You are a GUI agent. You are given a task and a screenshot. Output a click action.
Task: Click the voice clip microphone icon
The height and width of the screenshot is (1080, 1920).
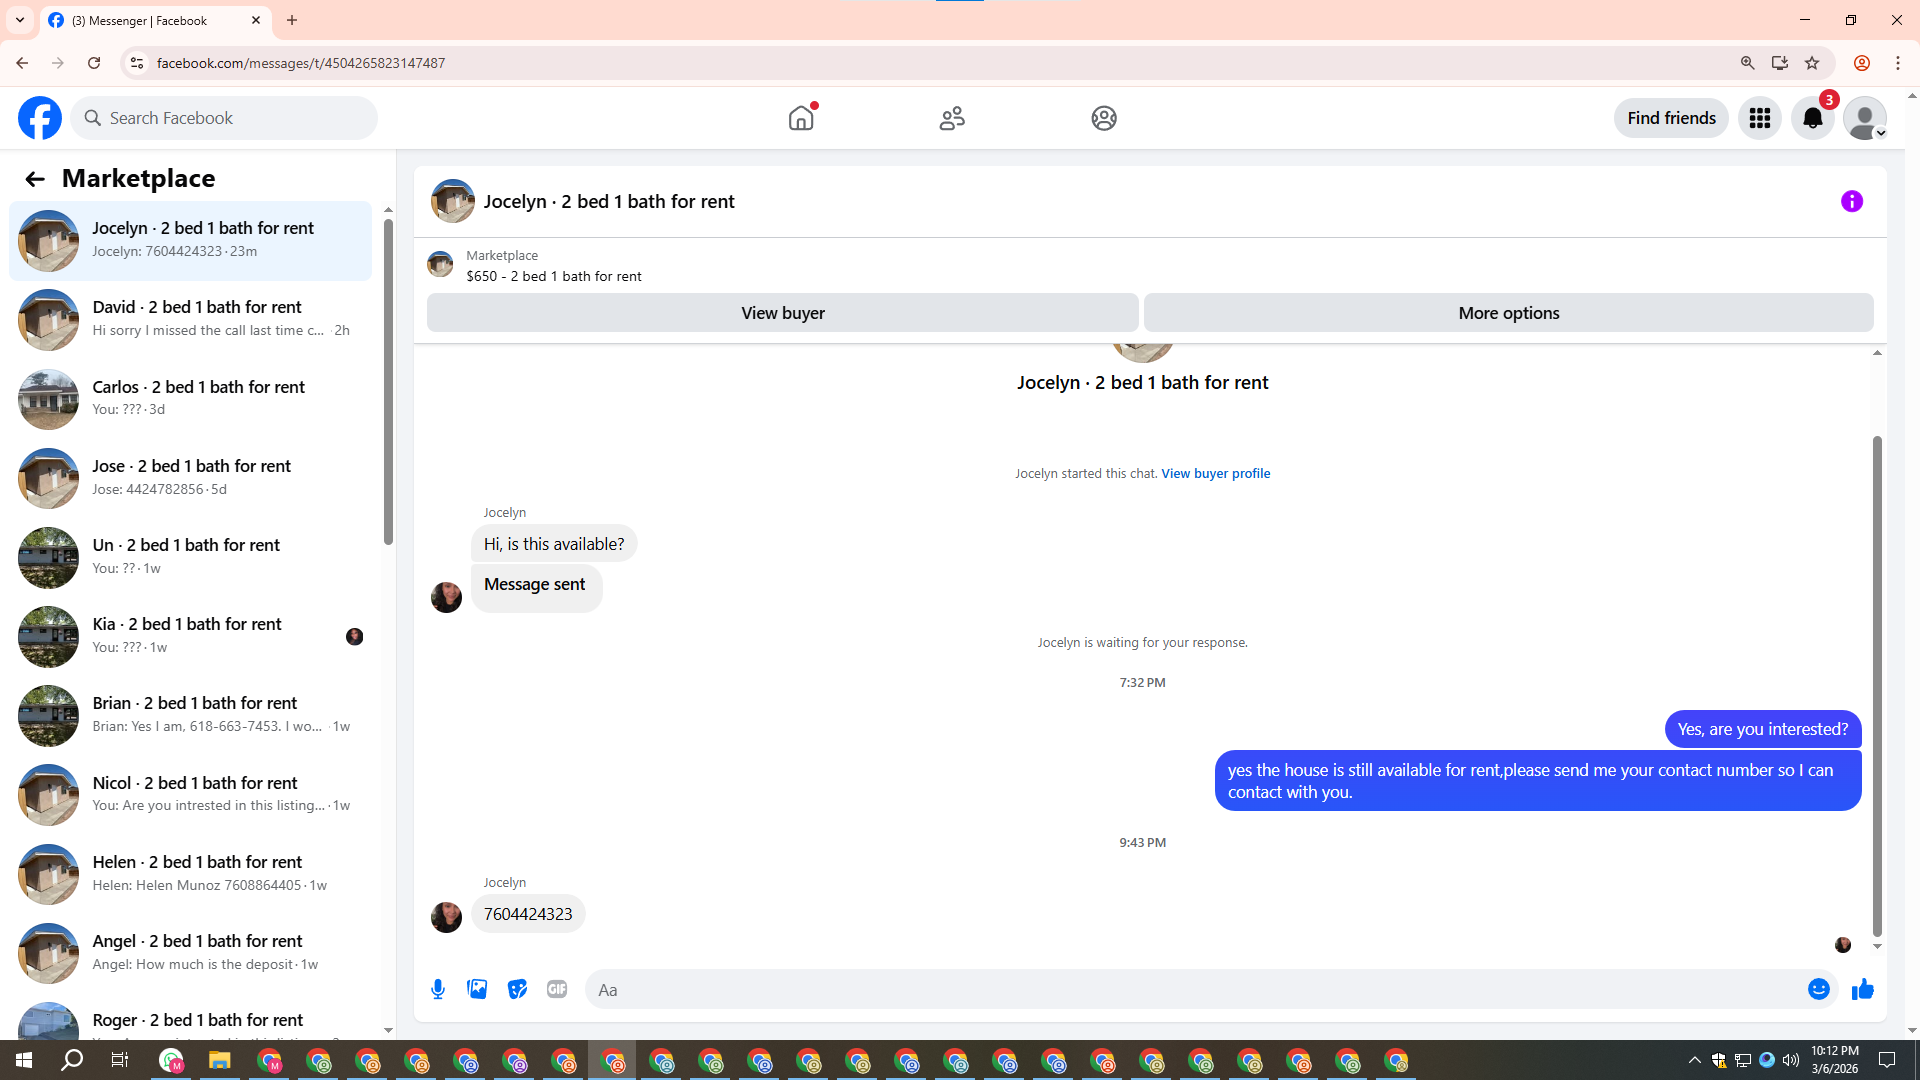tap(438, 989)
